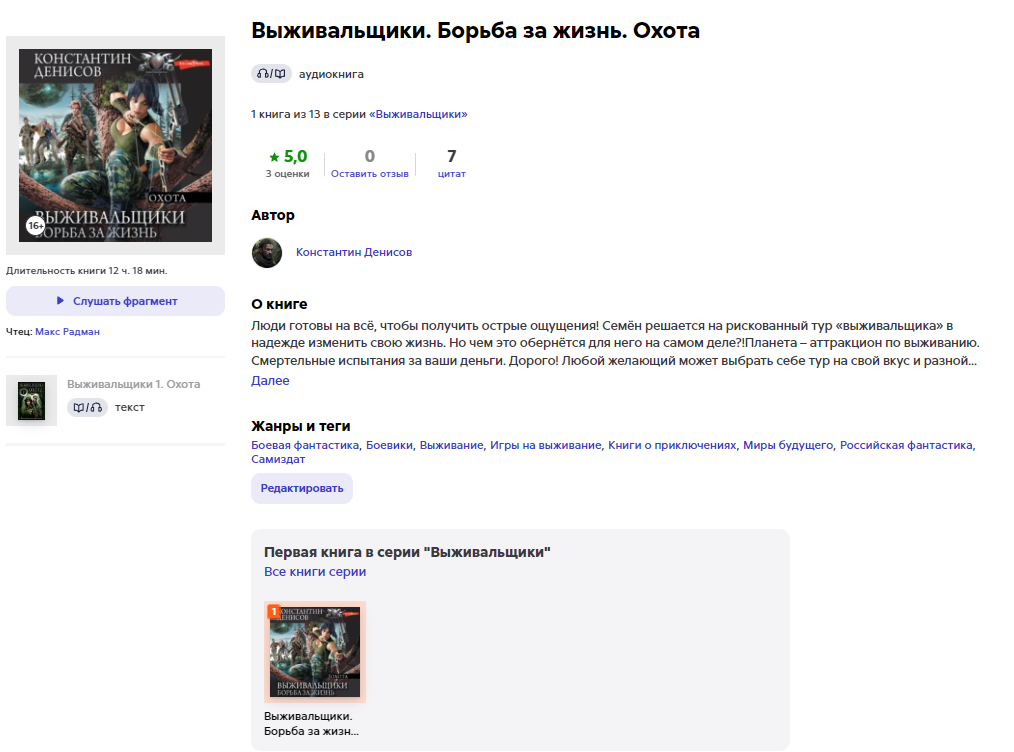The image size is (1014, 752).
Task: Select the Игры на выживание tag
Action: (x=546, y=446)
